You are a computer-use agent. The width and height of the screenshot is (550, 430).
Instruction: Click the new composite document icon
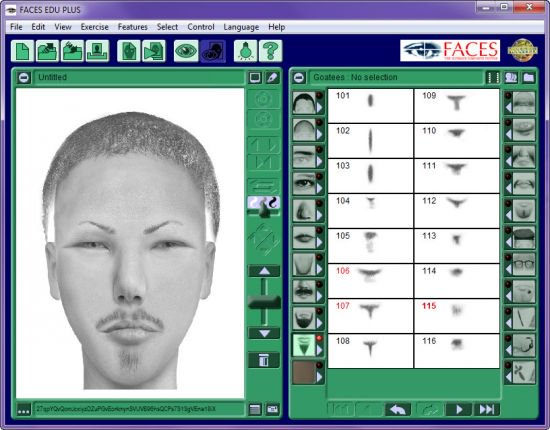point(22,51)
